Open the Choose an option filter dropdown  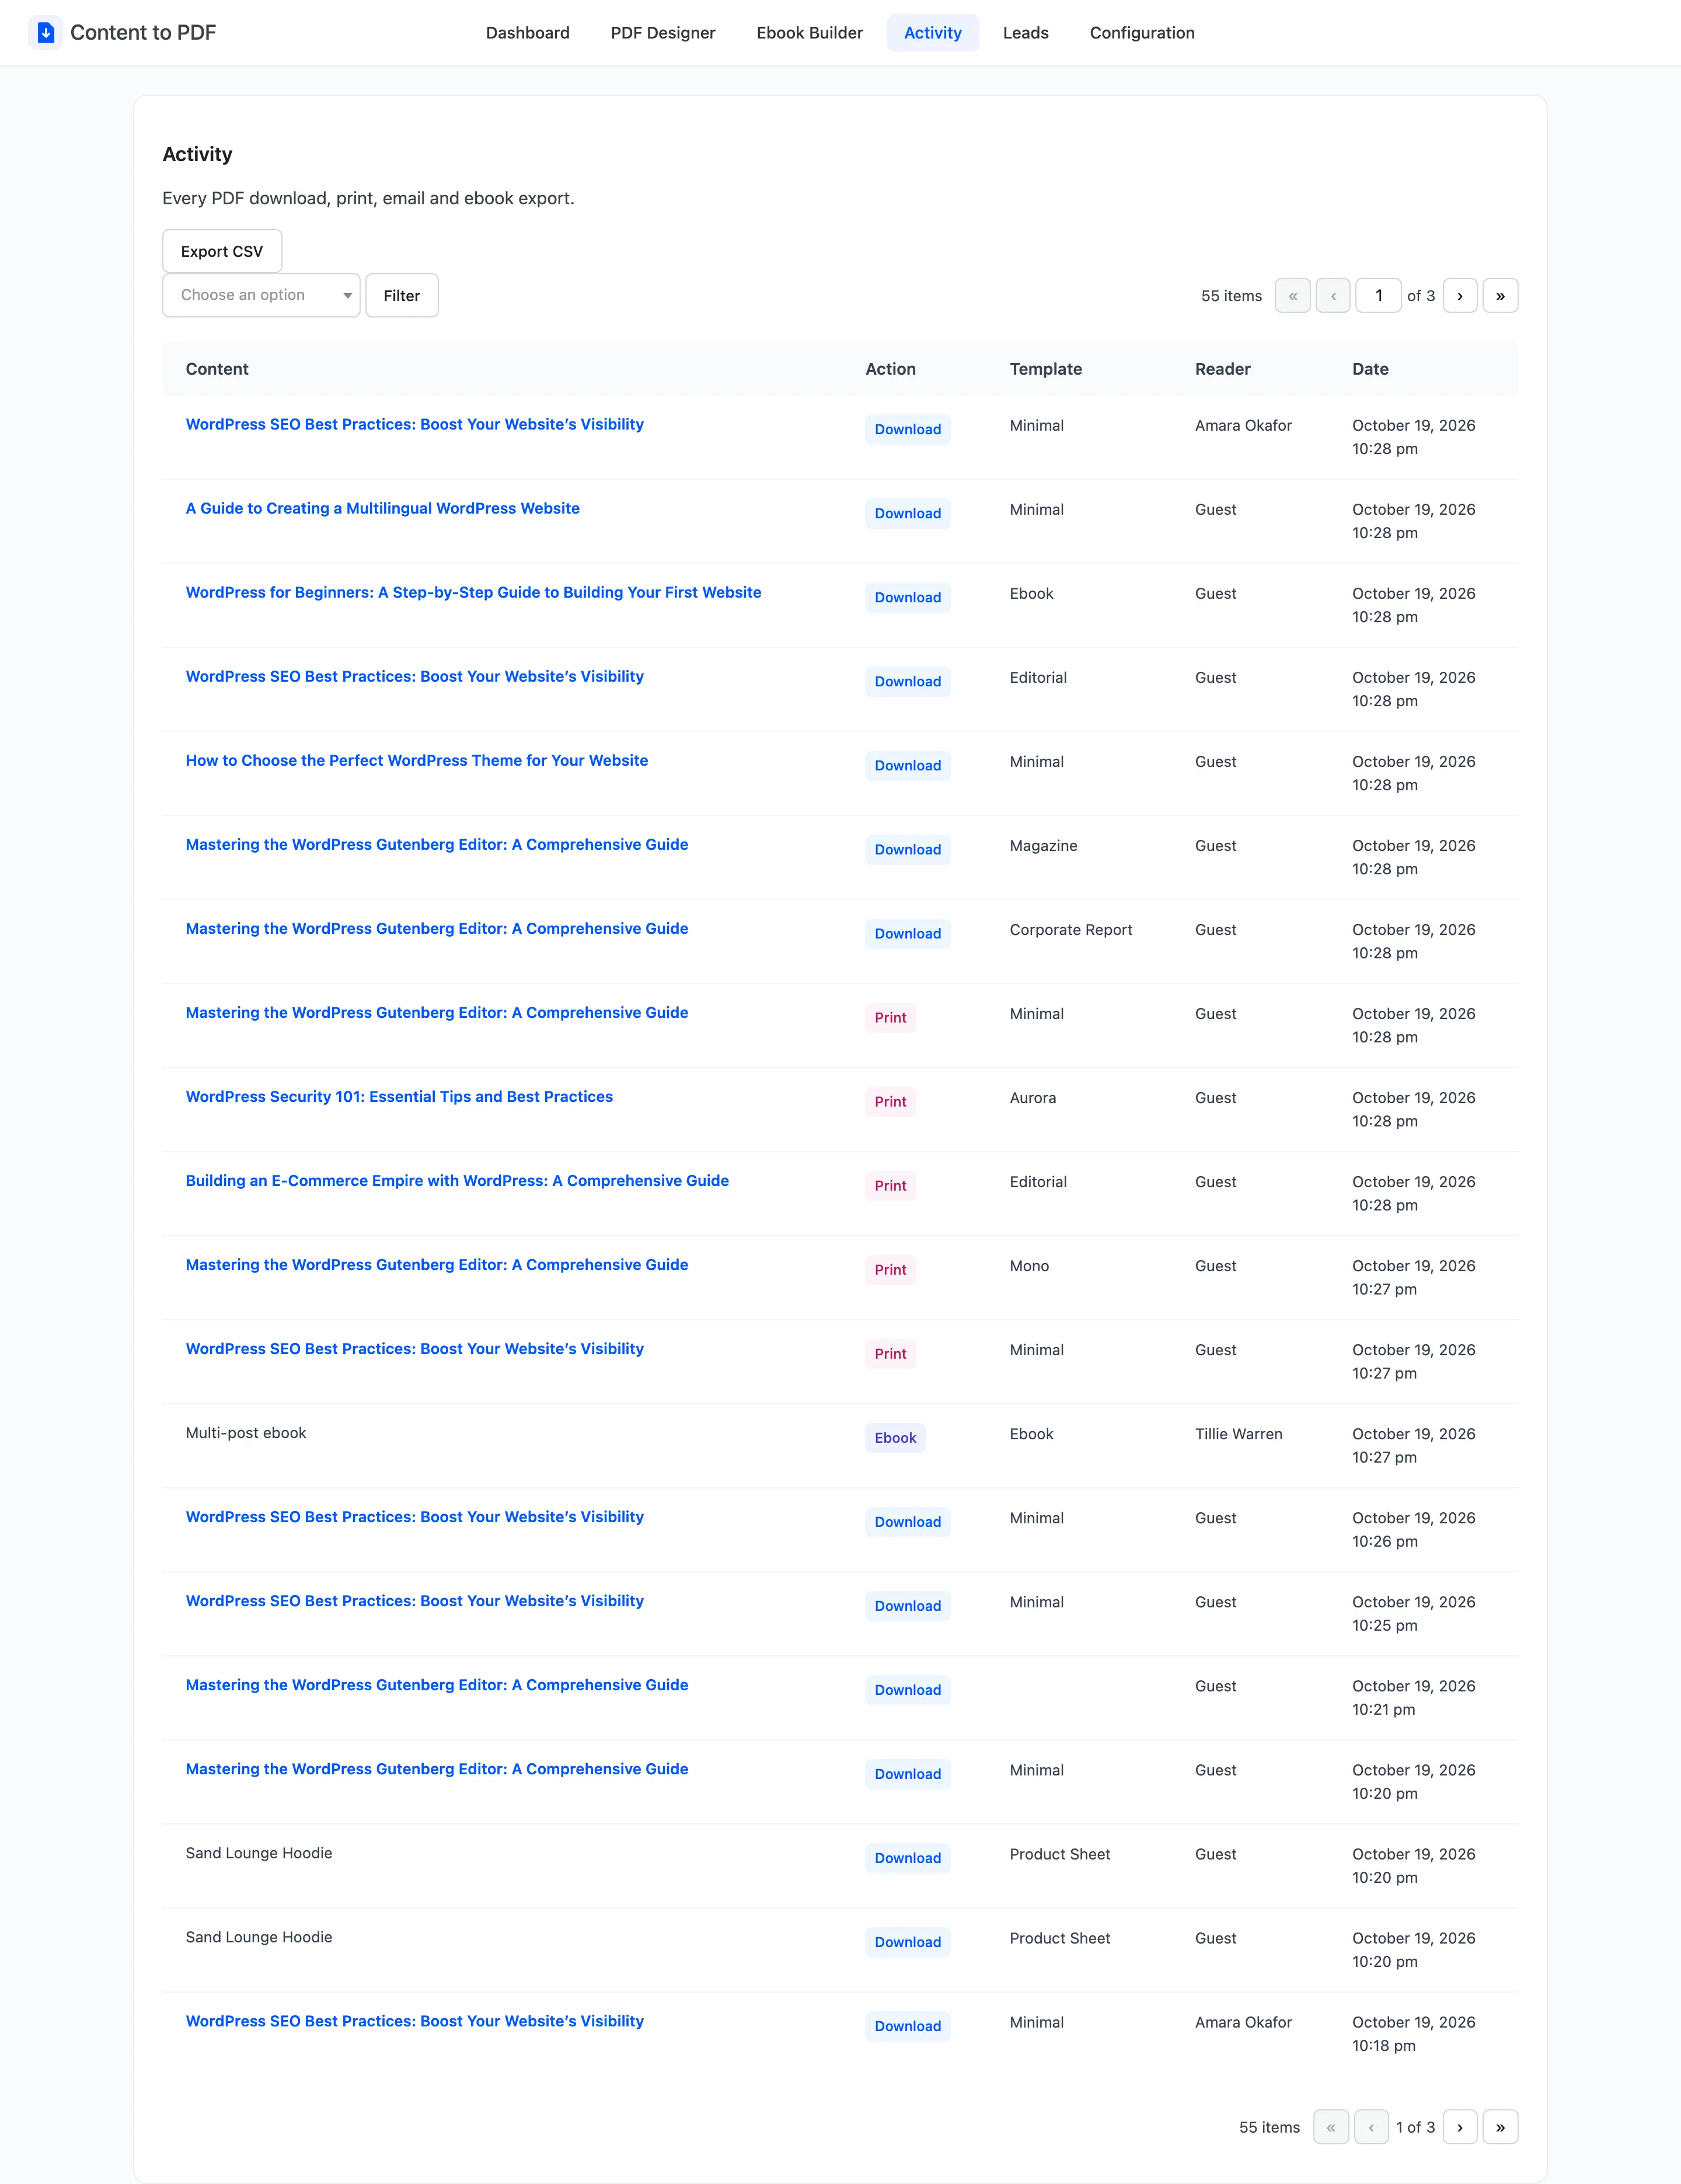[261, 295]
